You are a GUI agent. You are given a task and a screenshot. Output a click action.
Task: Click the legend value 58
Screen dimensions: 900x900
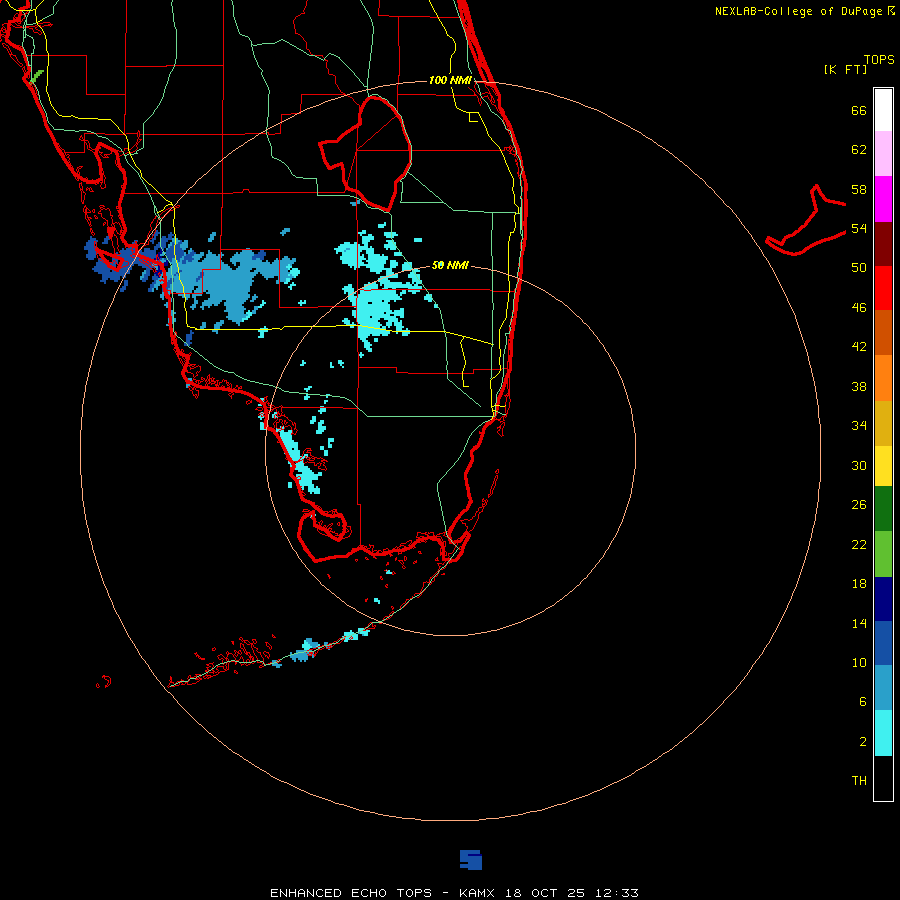click(859, 189)
